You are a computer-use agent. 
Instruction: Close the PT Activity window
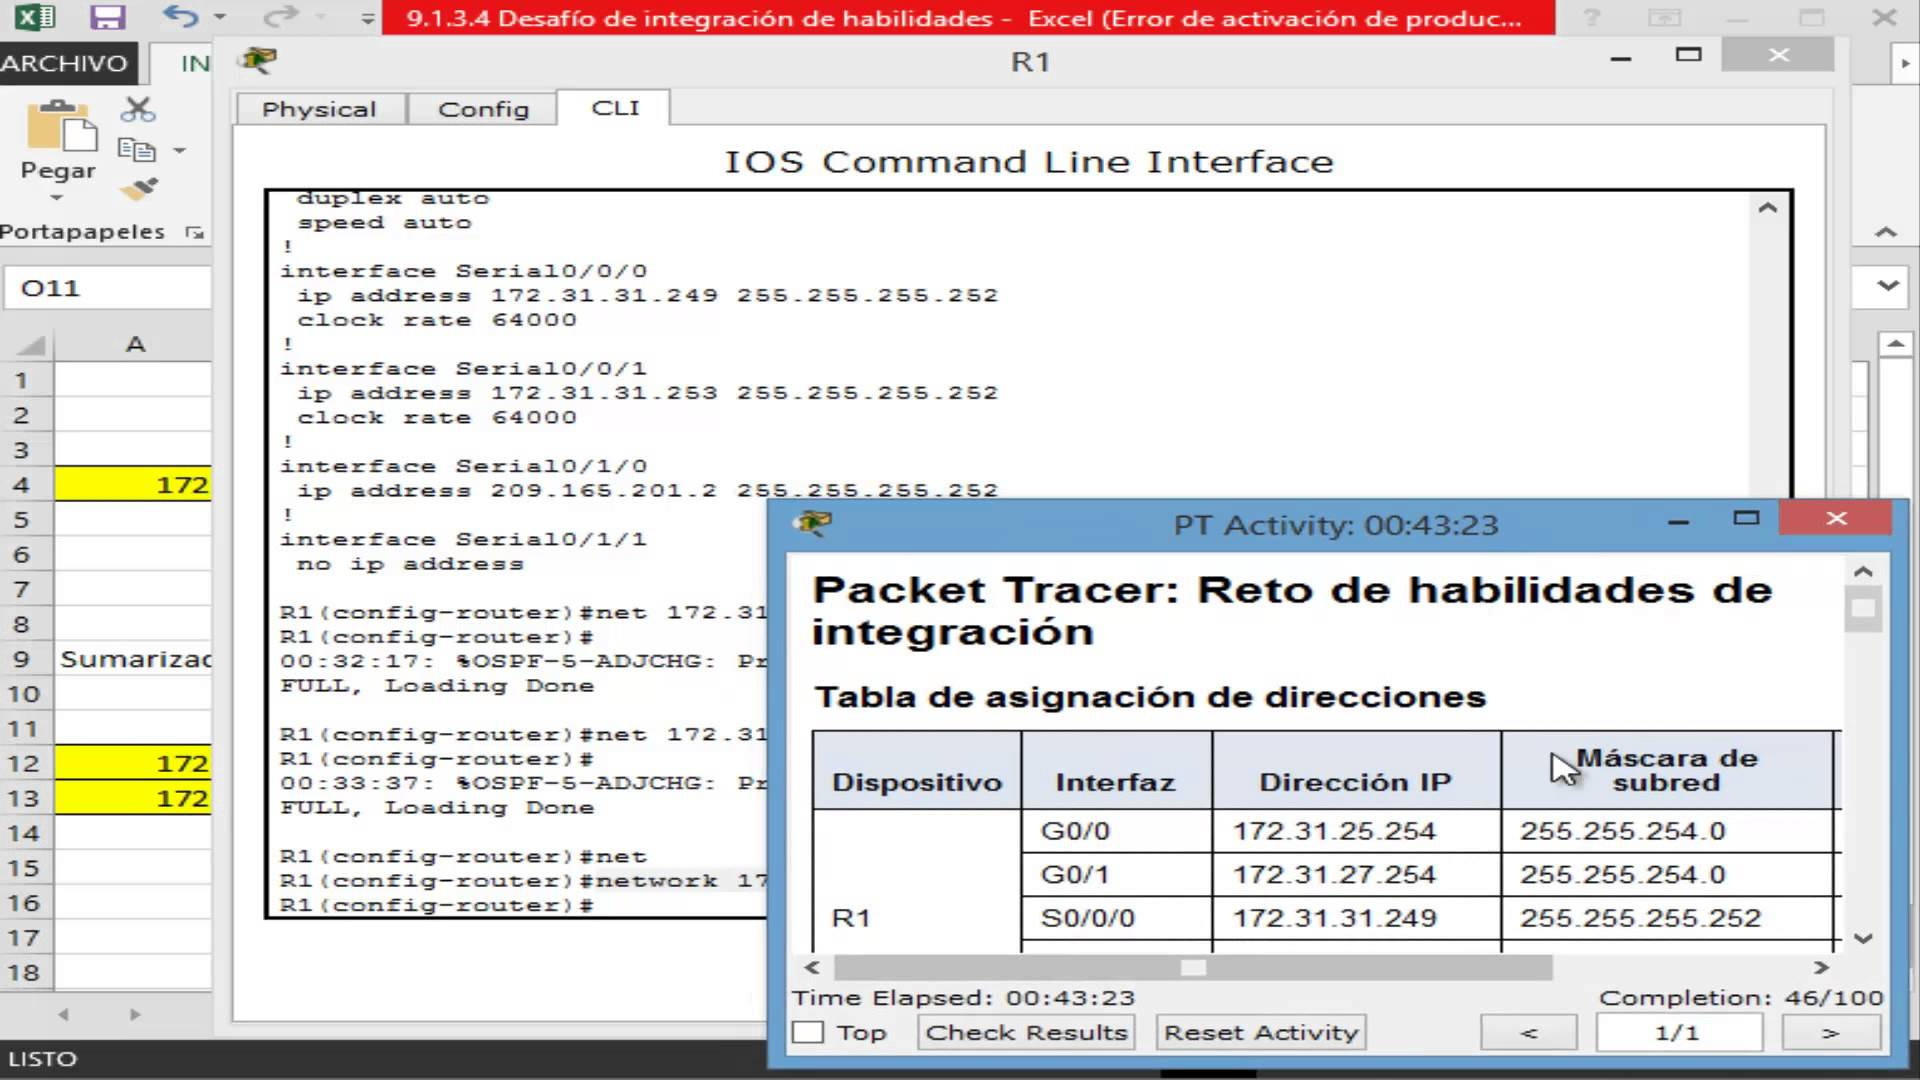1836,518
